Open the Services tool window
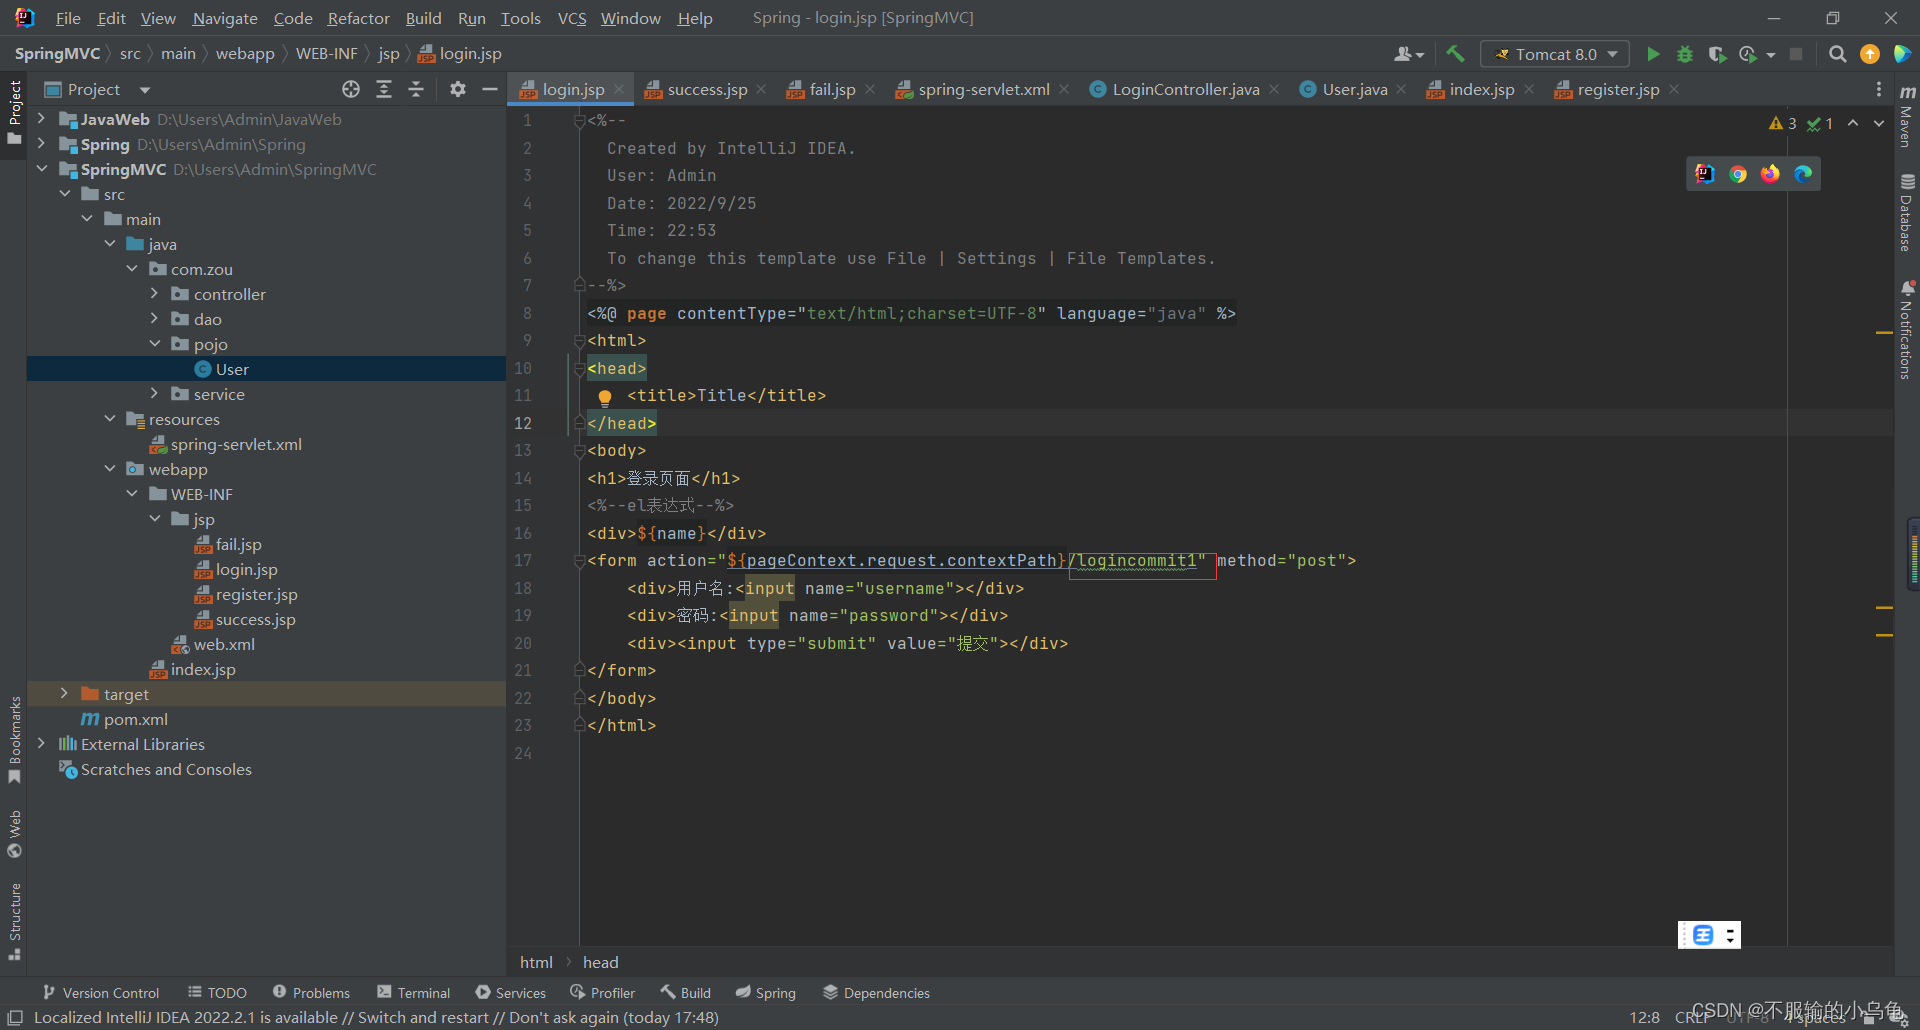 point(511,993)
